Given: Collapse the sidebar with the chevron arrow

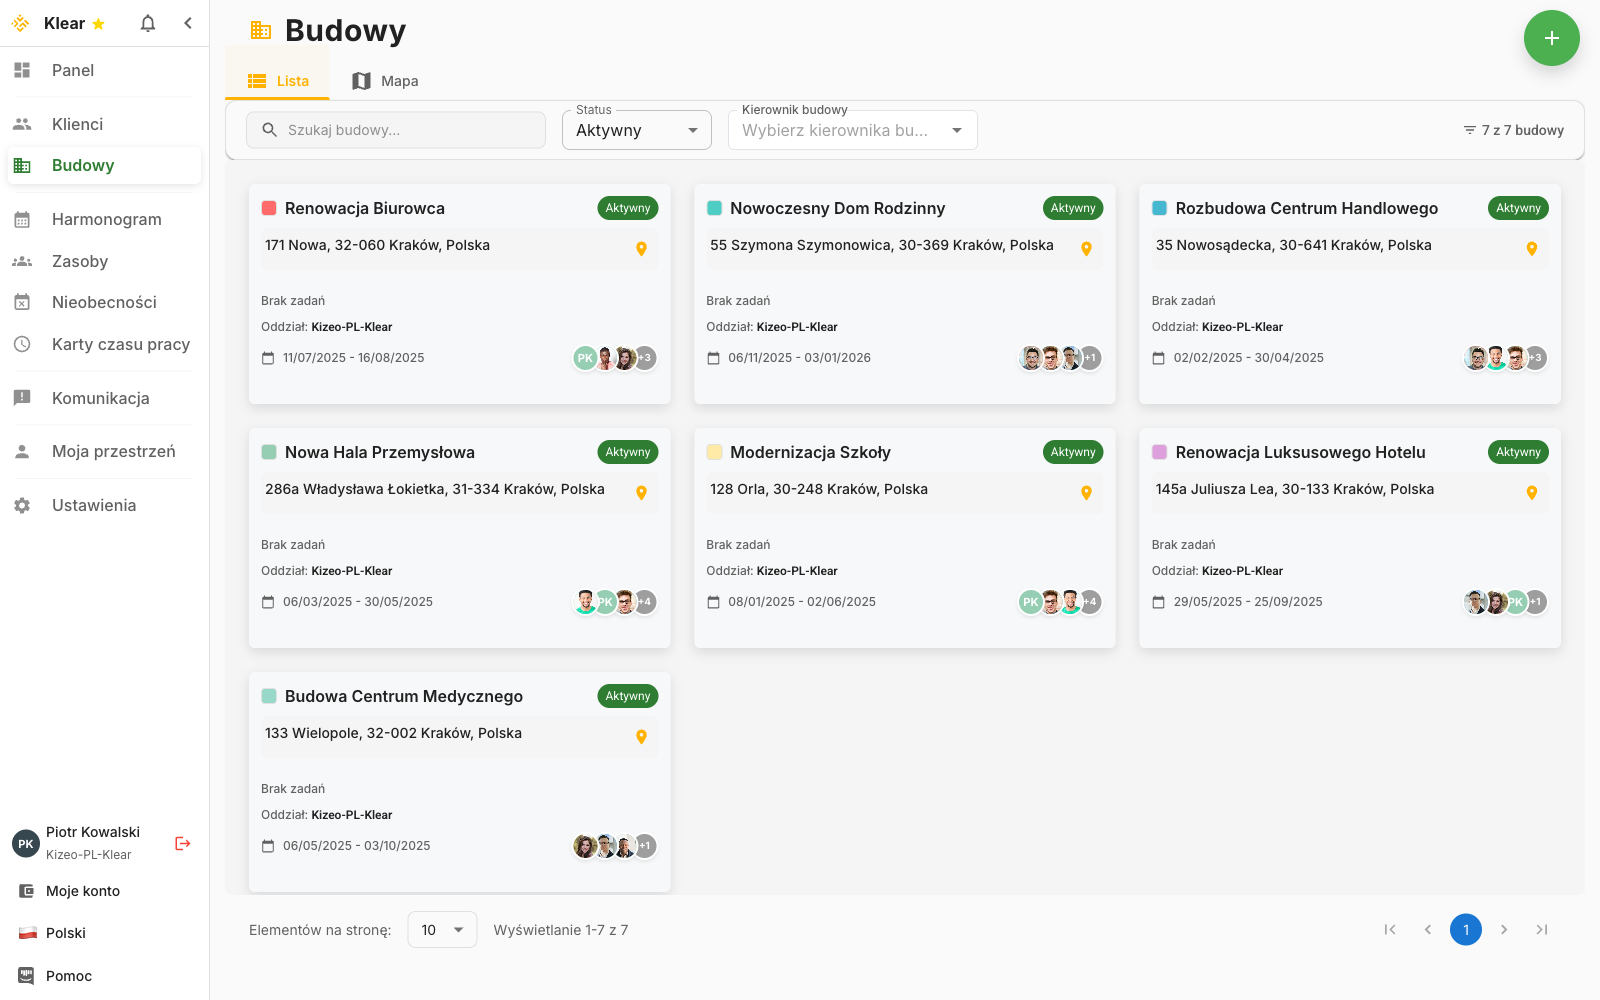Looking at the screenshot, I should tap(188, 23).
